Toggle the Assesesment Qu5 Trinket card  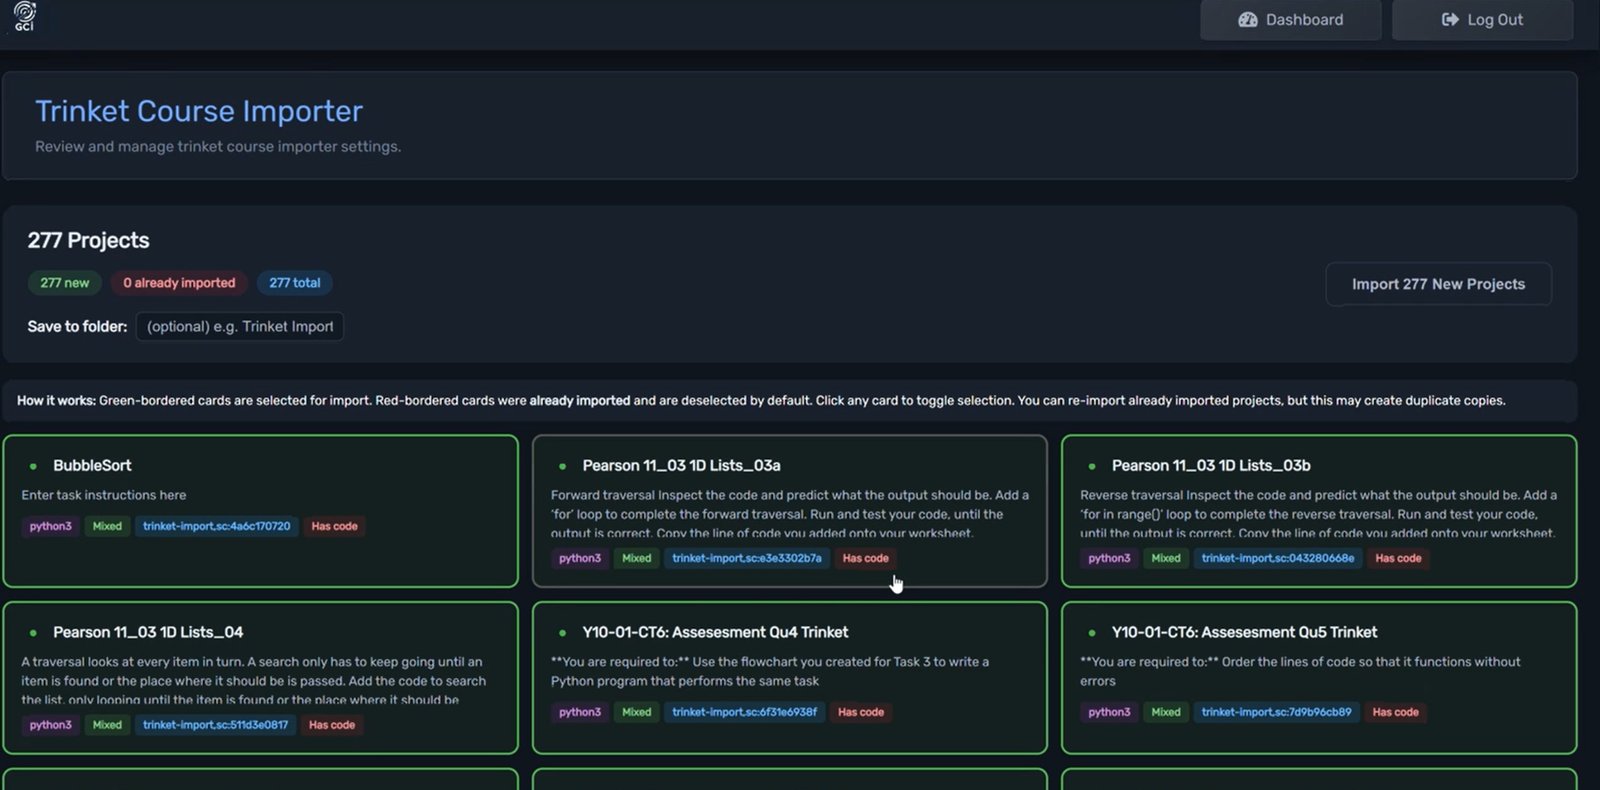1318,678
